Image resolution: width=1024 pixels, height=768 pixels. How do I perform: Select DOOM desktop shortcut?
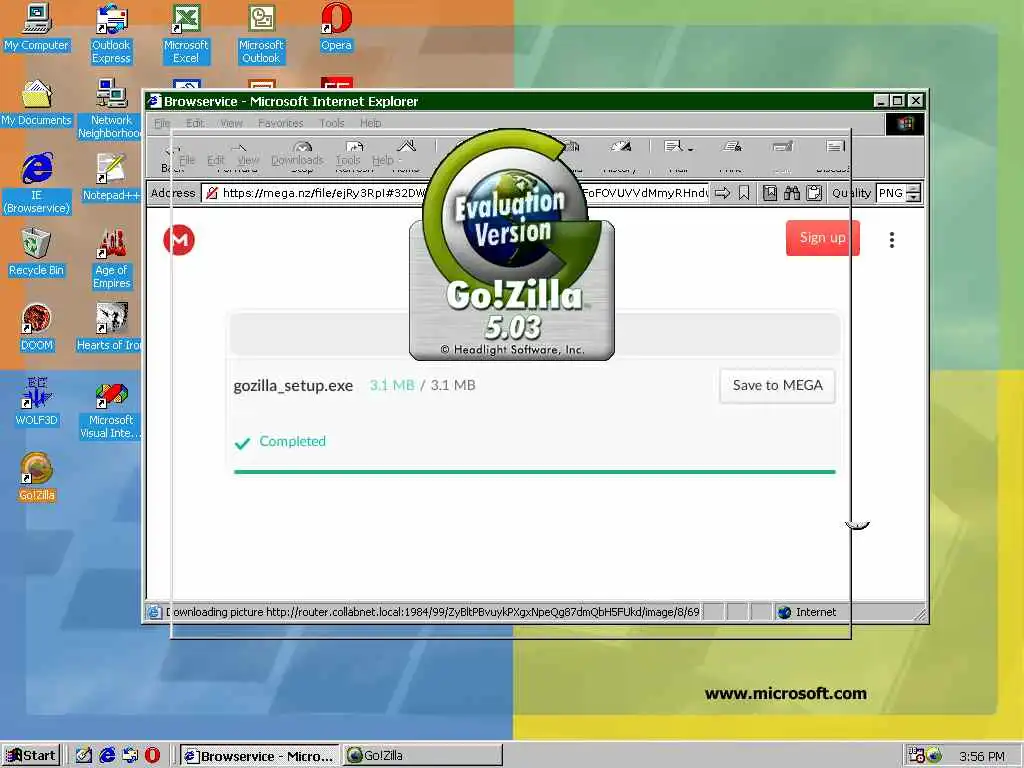[x=37, y=328]
